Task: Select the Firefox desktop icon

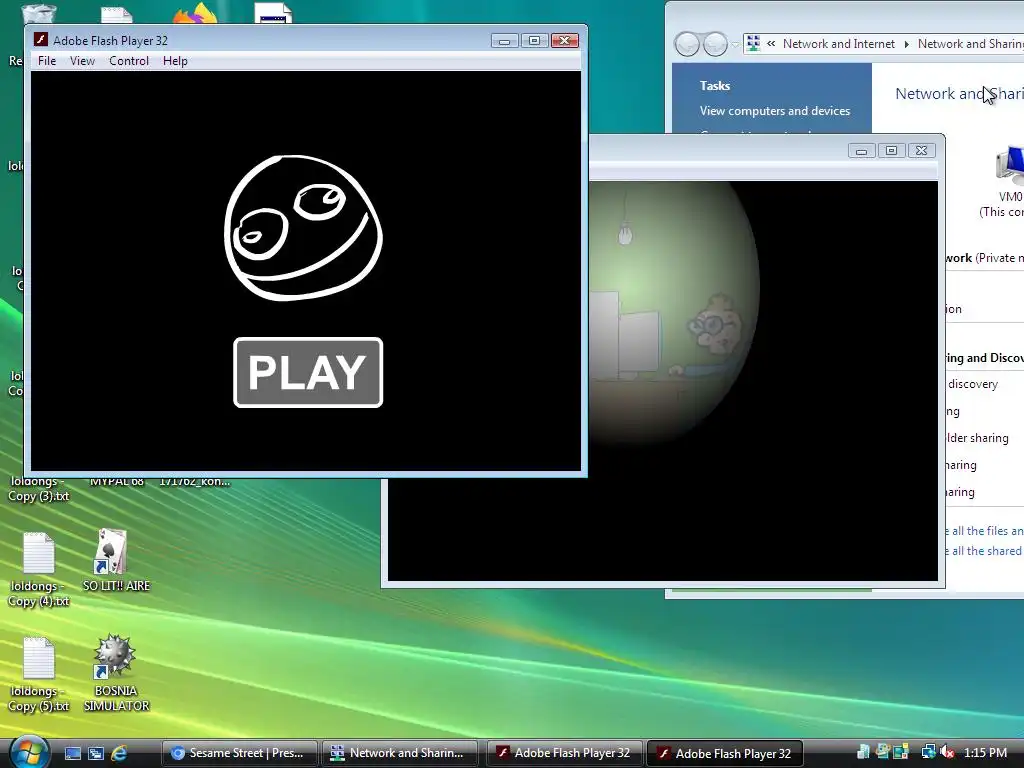Action: click(195, 13)
